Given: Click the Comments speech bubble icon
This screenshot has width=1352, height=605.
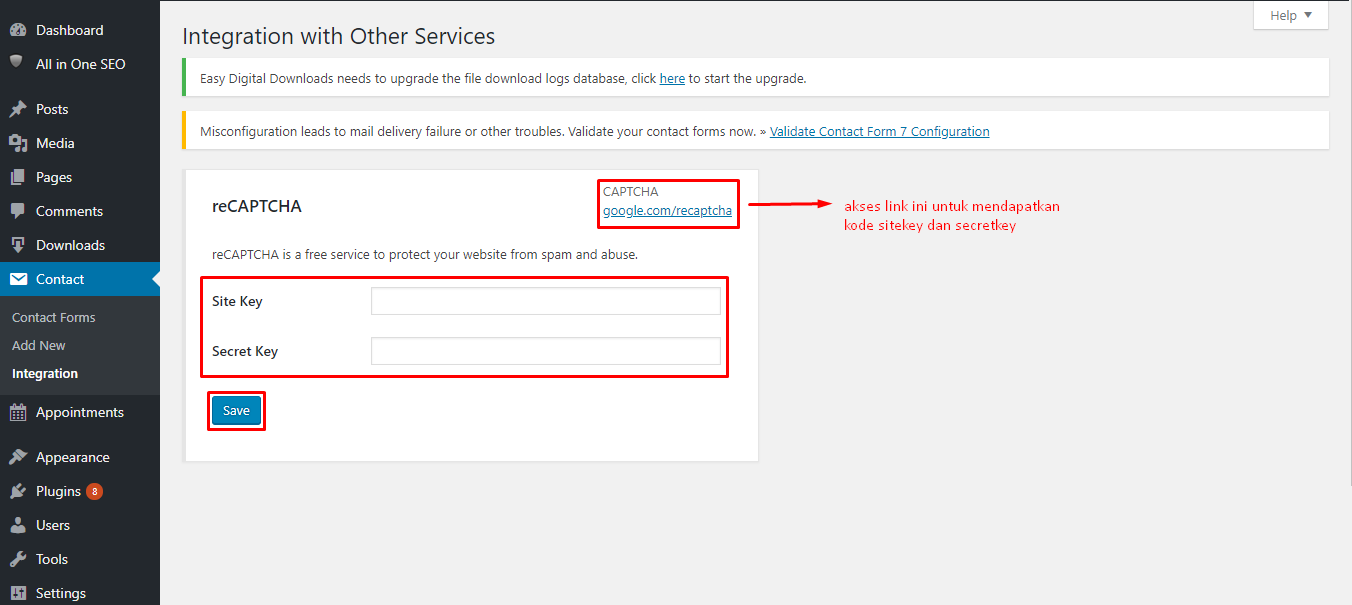Looking at the screenshot, I should (x=17, y=211).
